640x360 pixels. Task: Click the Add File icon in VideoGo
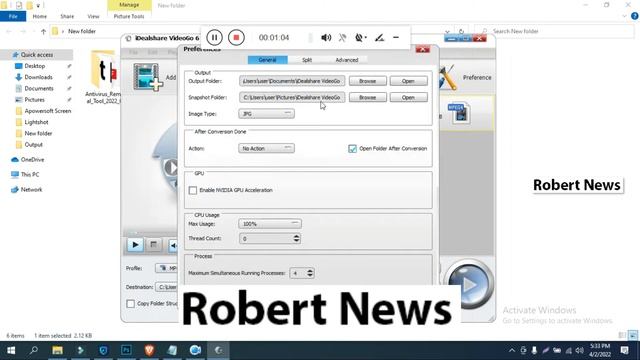coord(148,77)
